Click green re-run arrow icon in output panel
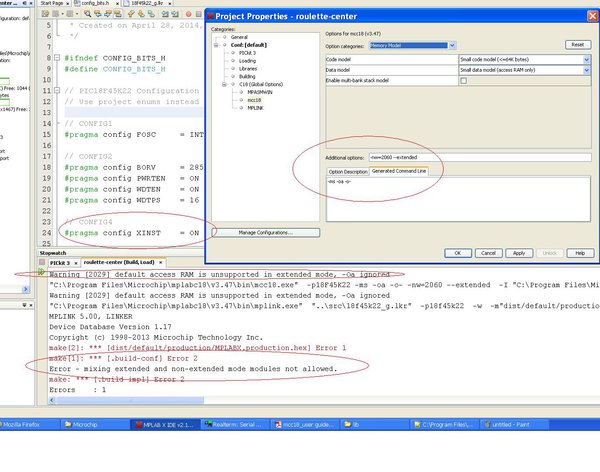The height and width of the screenshot is (472, 600). click(x=41, y=272)
